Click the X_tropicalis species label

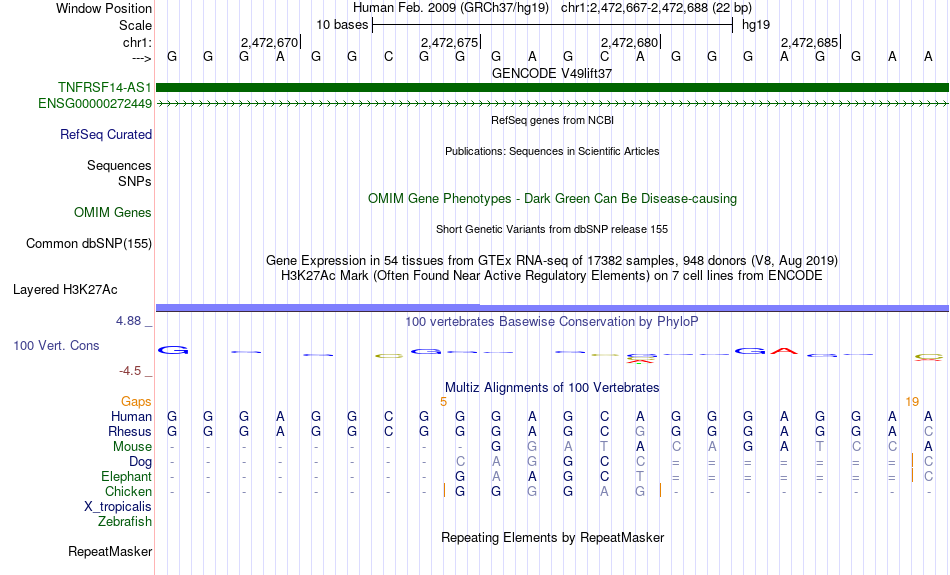pyautogui.click(x=118, y=507)
